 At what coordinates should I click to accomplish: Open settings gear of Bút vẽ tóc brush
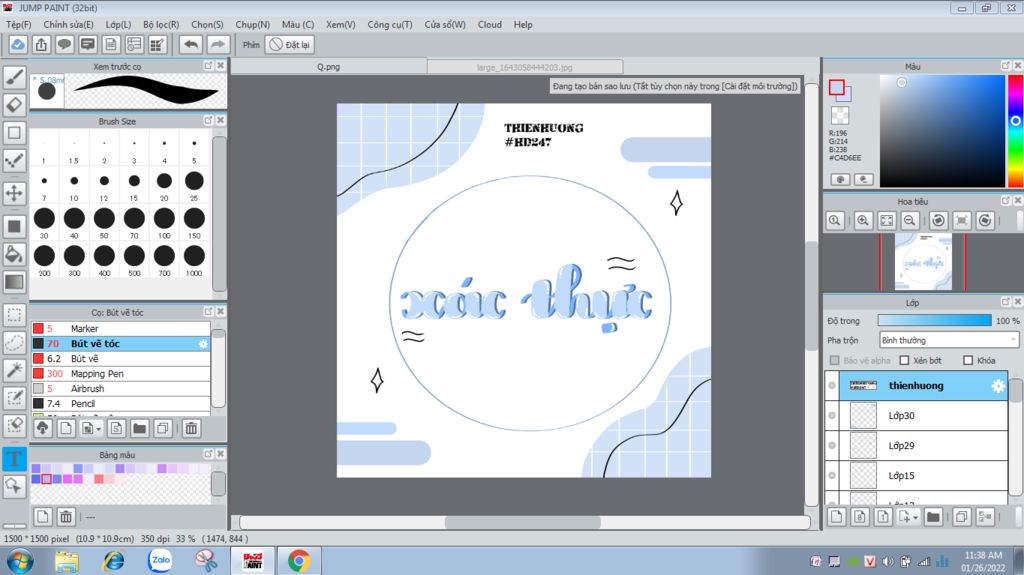coord(203,344)
